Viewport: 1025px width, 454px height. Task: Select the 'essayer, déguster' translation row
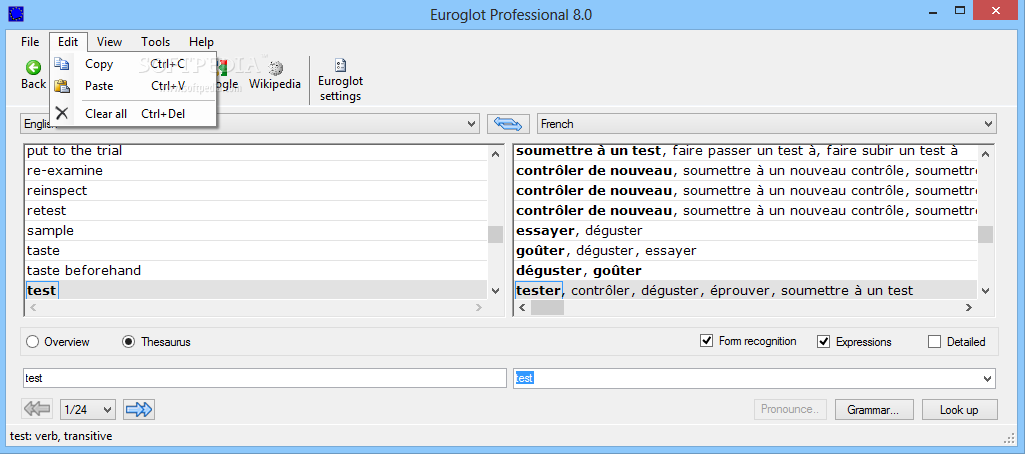(x=745, y=231)
